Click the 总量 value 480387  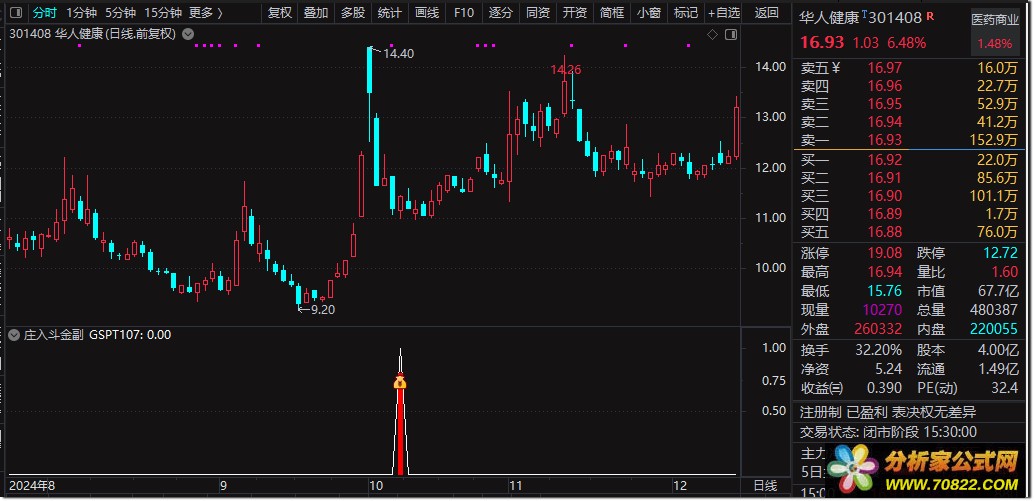993,310
